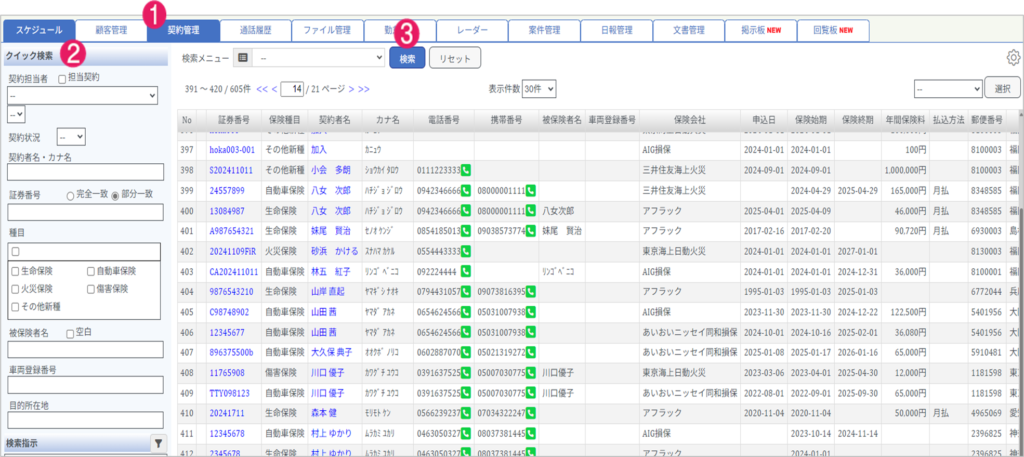Open the settings gear icon
This screenshot has width=1024, height=457.
click(x=1013, y=57)
